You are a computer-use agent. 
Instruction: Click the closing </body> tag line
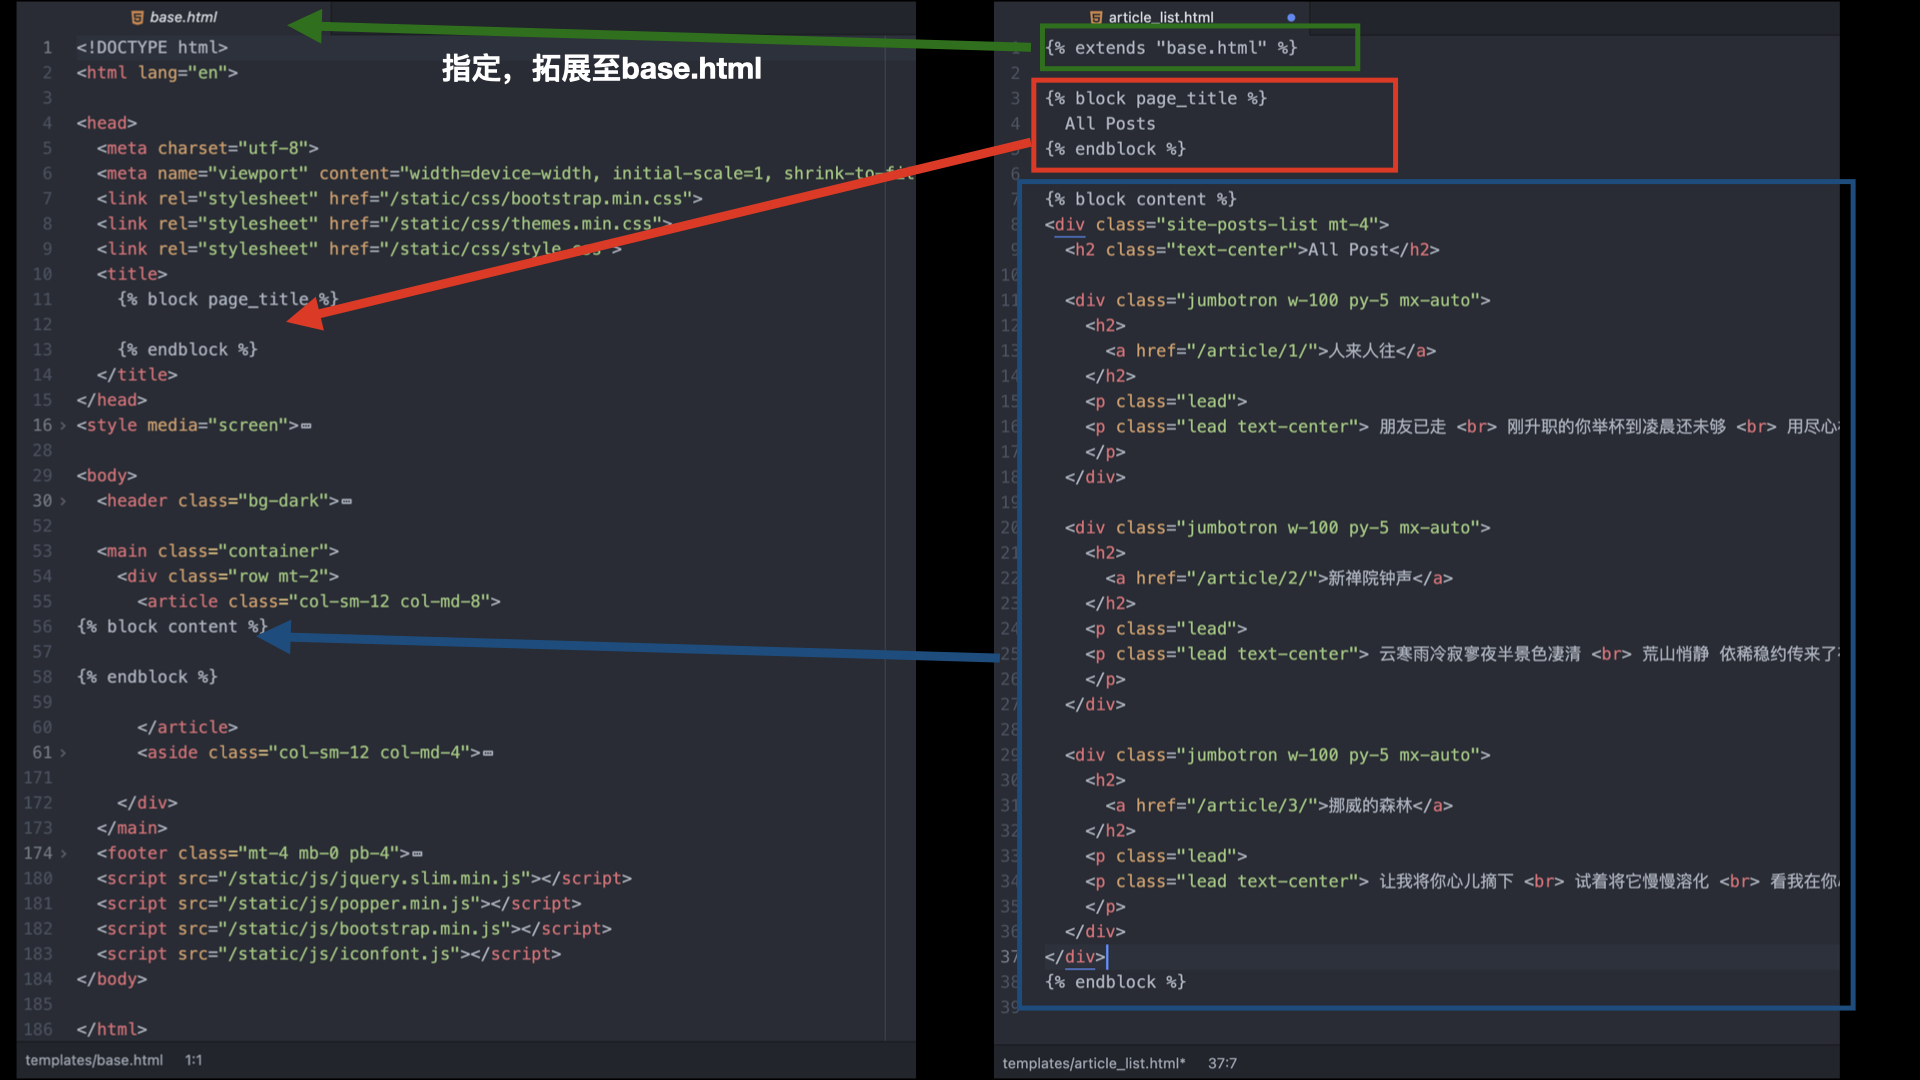point(112,979)
